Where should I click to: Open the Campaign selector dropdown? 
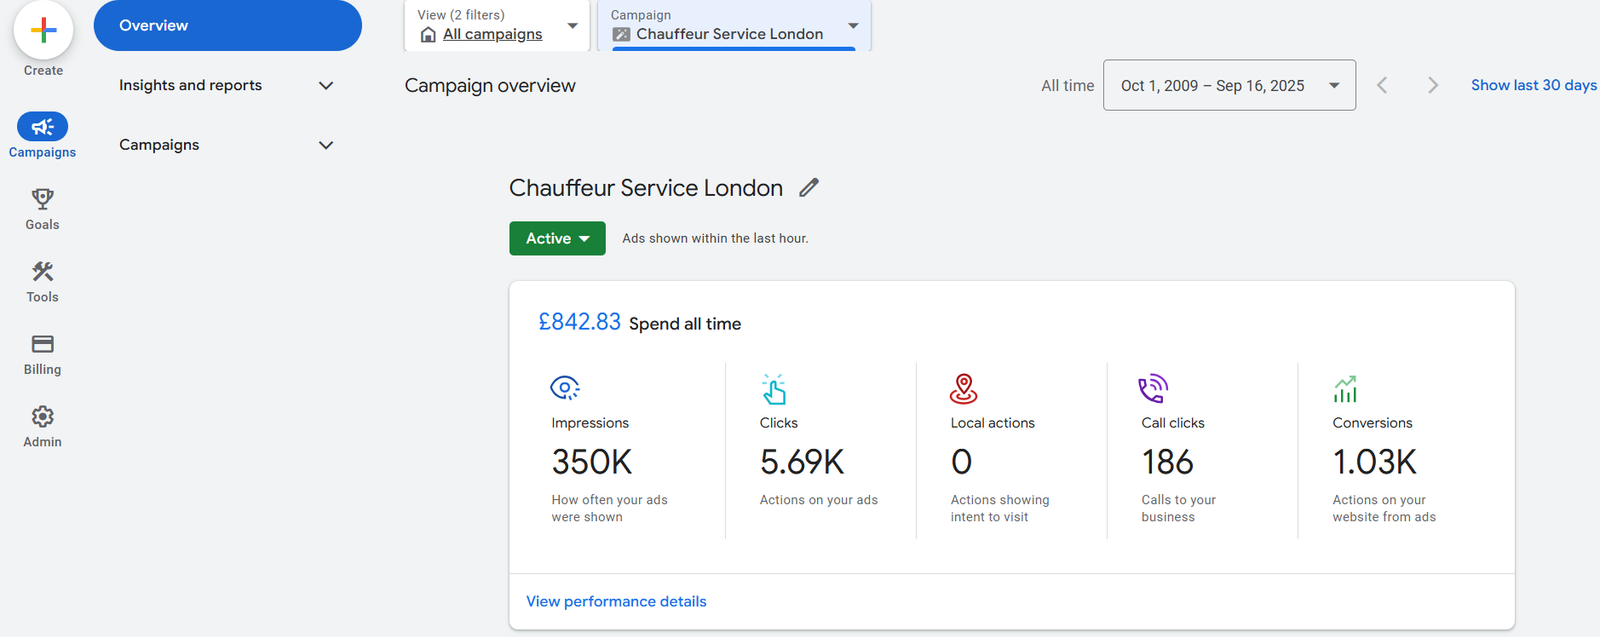pos(735,26)
